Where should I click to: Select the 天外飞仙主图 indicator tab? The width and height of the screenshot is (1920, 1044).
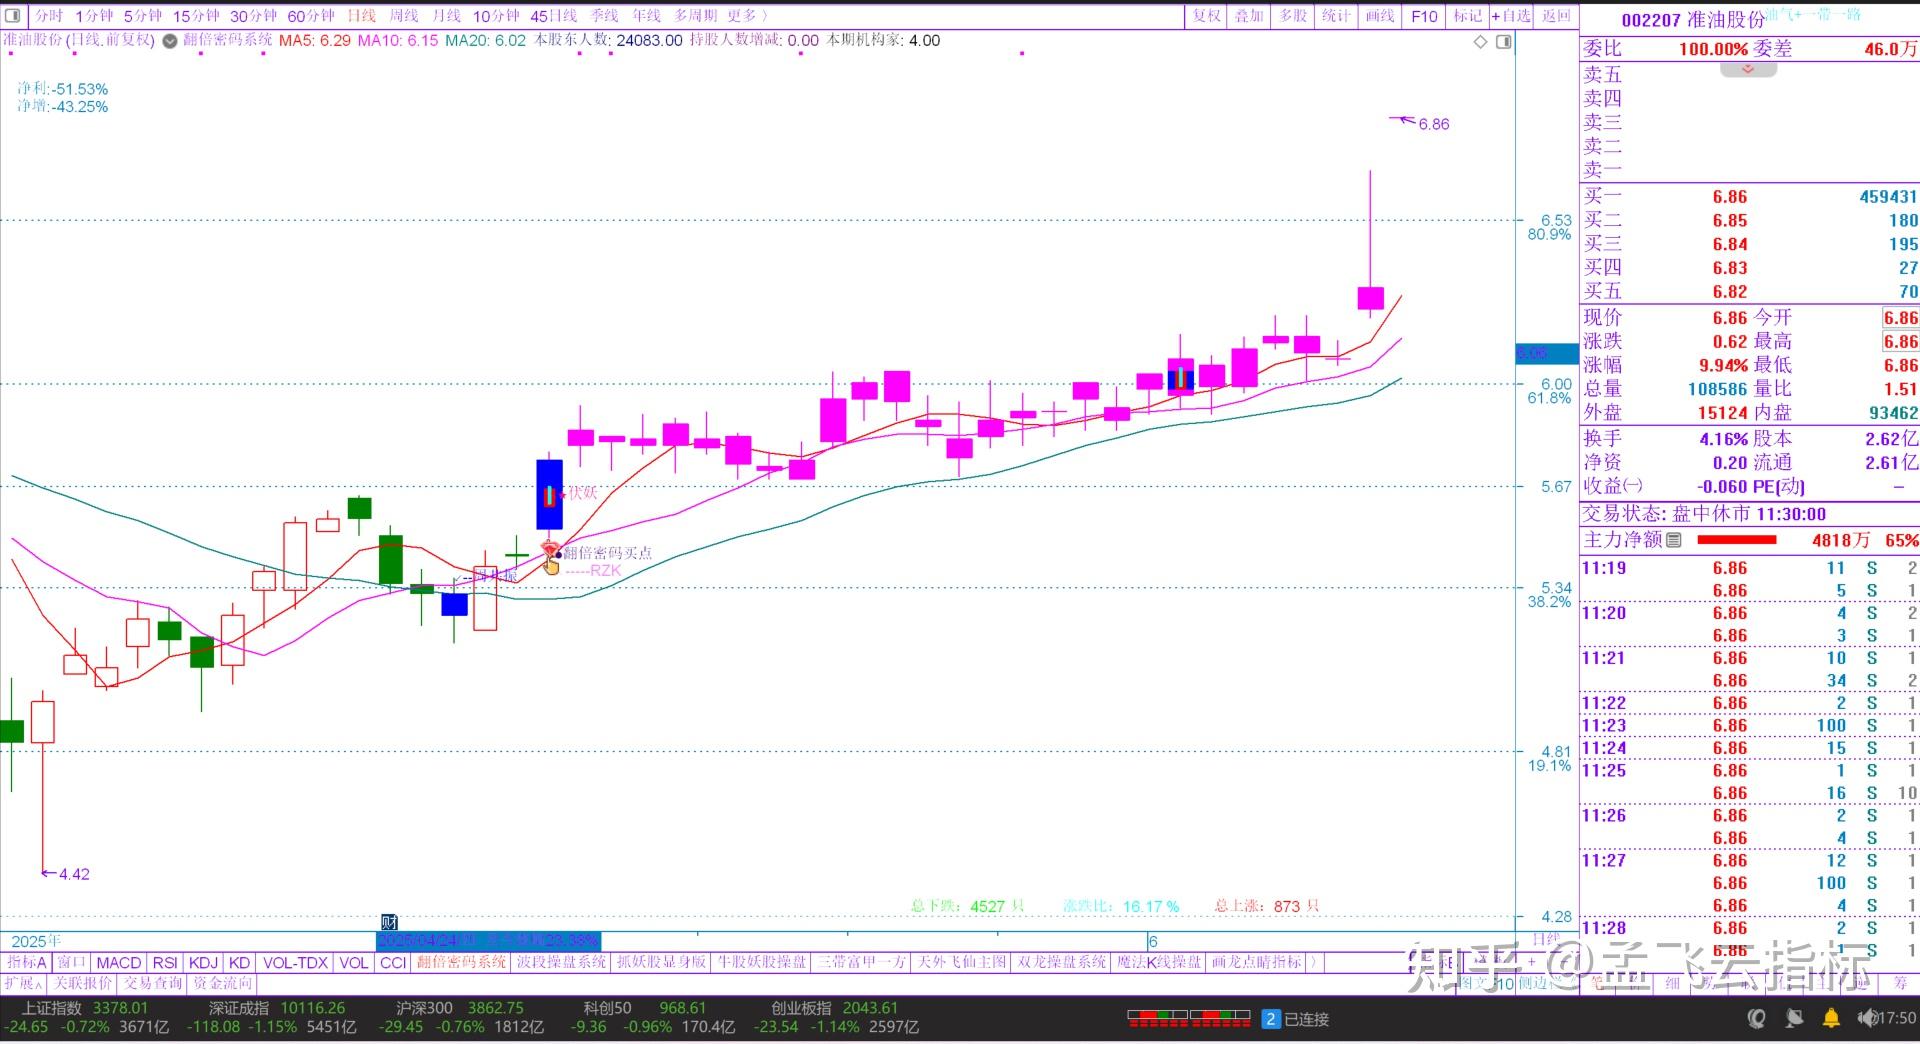(961, 962)
